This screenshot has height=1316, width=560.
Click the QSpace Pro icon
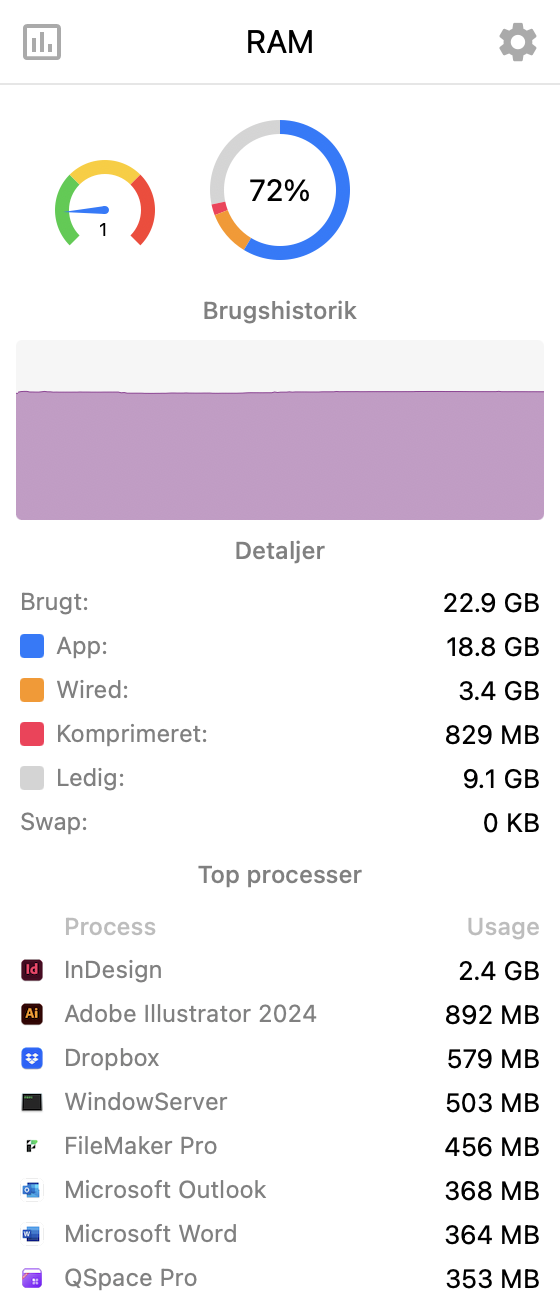32,1277
